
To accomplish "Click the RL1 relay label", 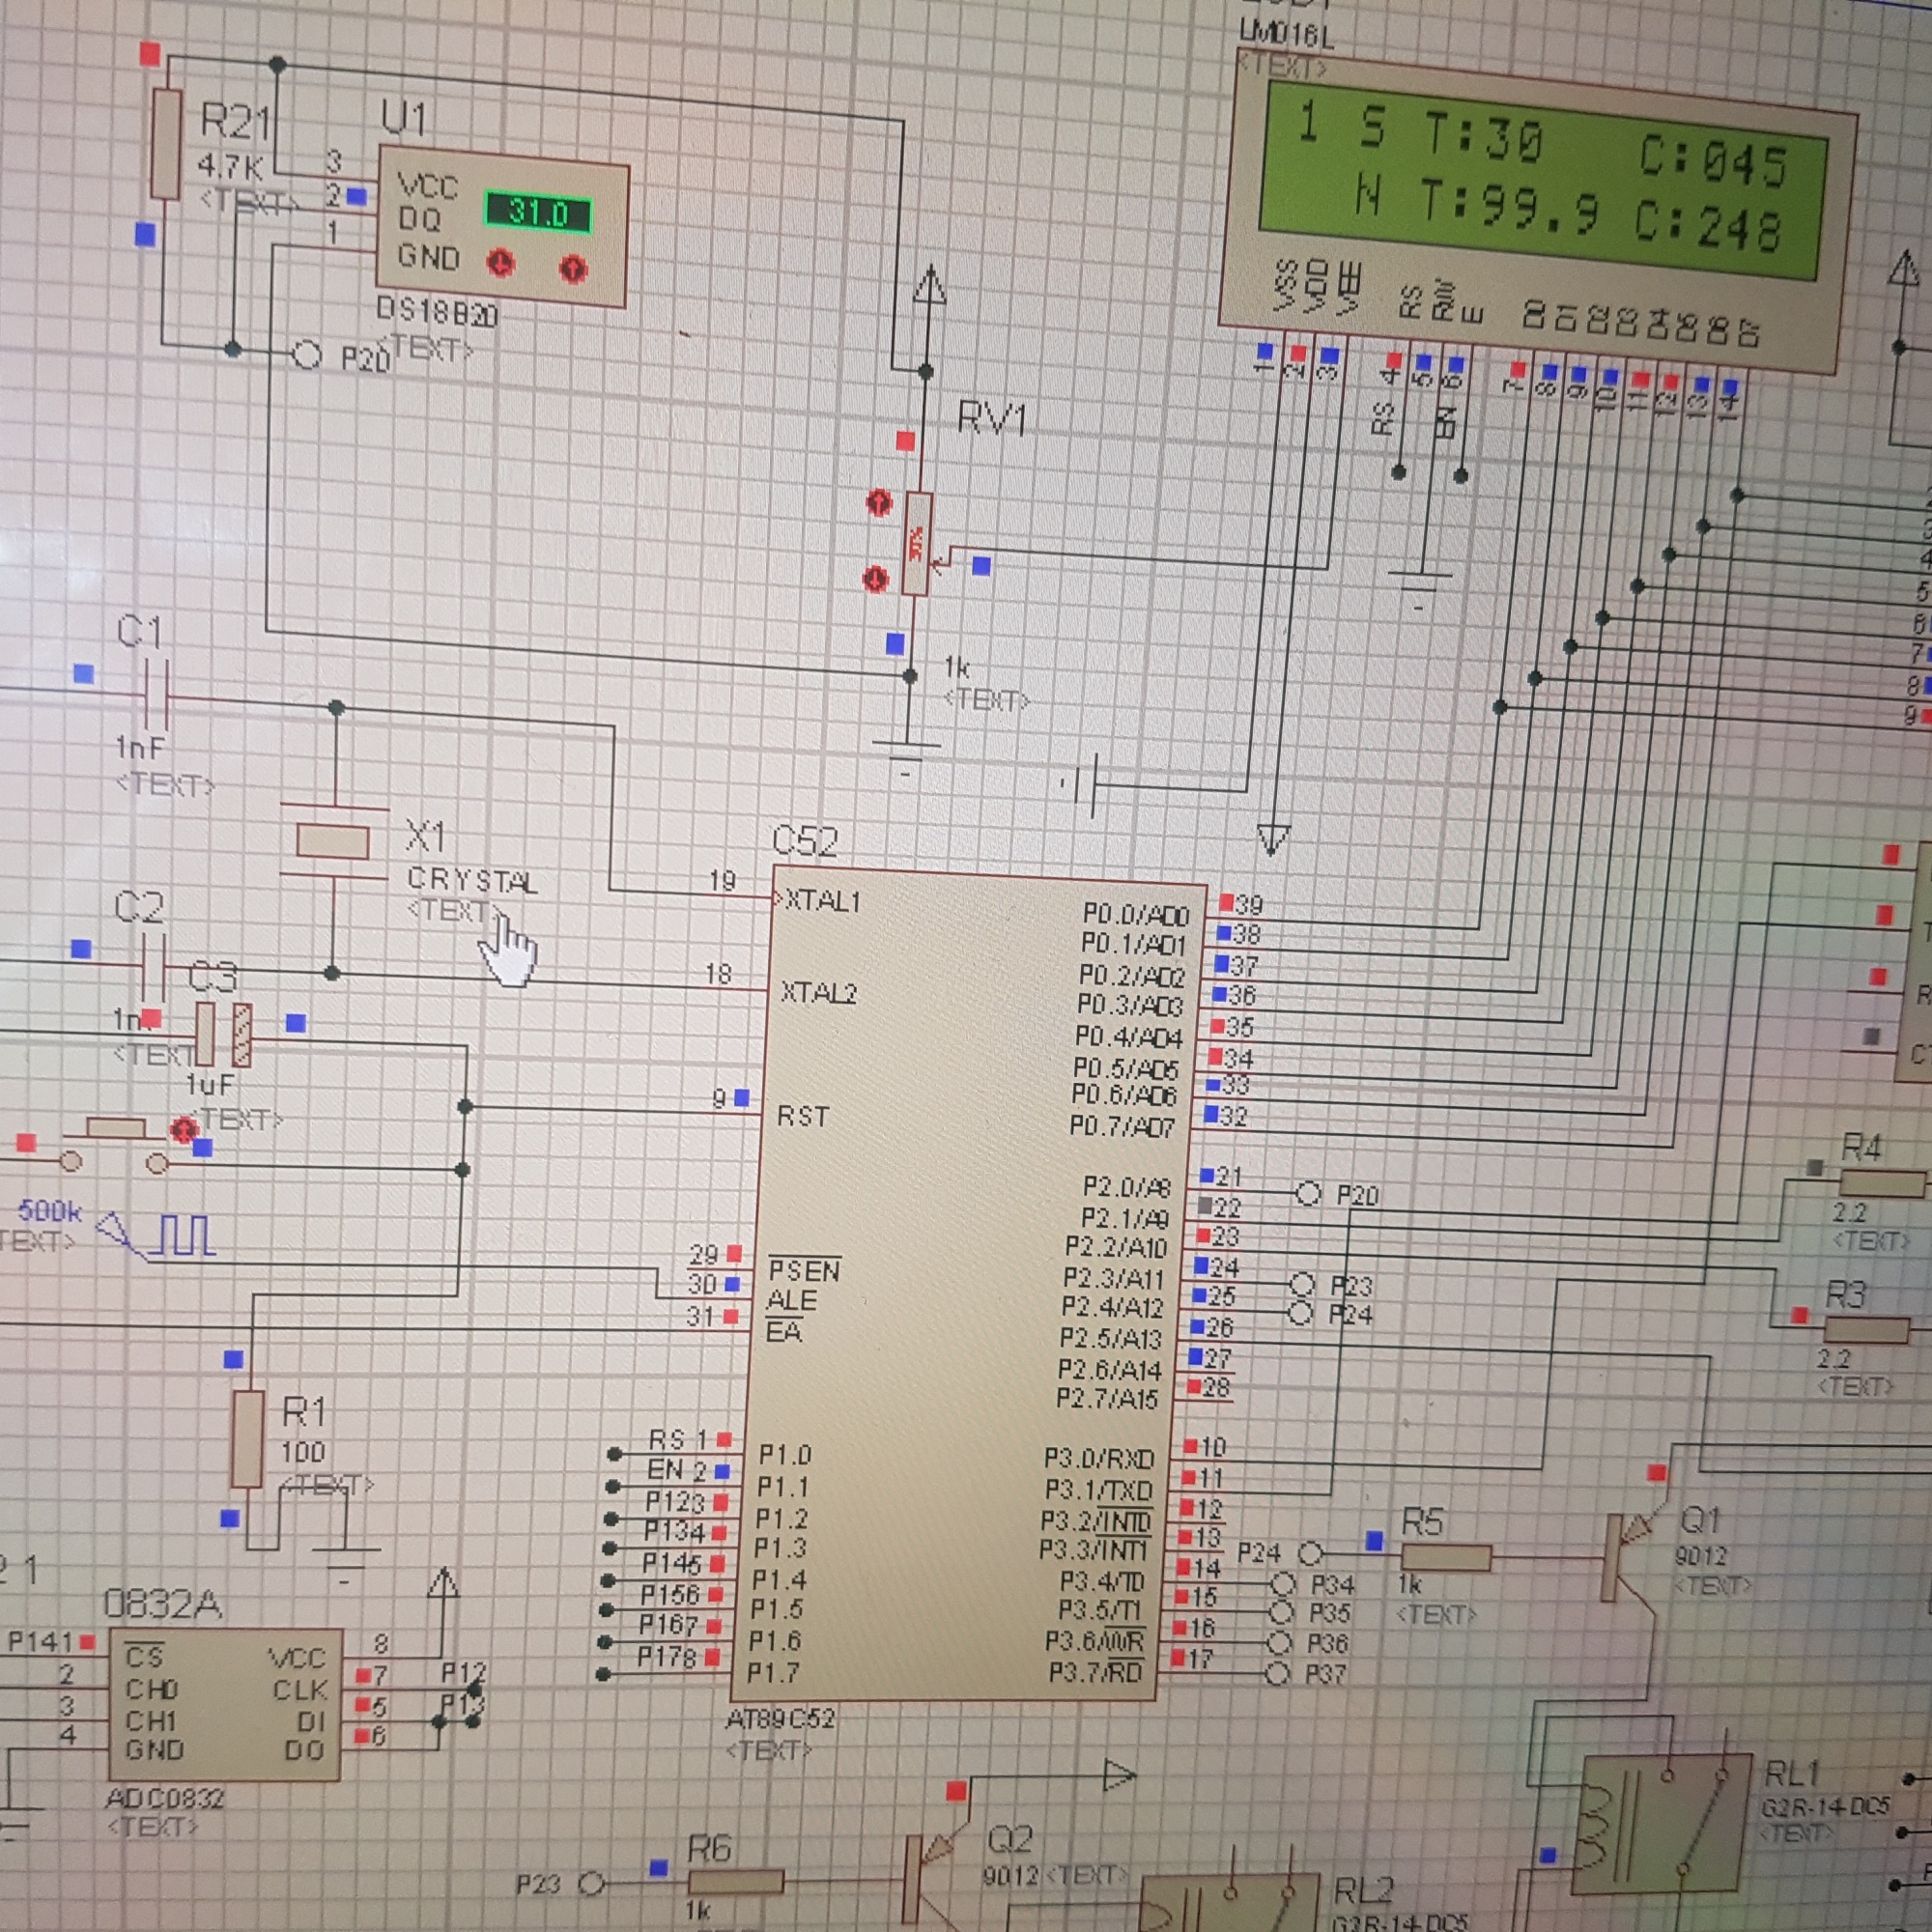I will click(x=1793, y=1775).
